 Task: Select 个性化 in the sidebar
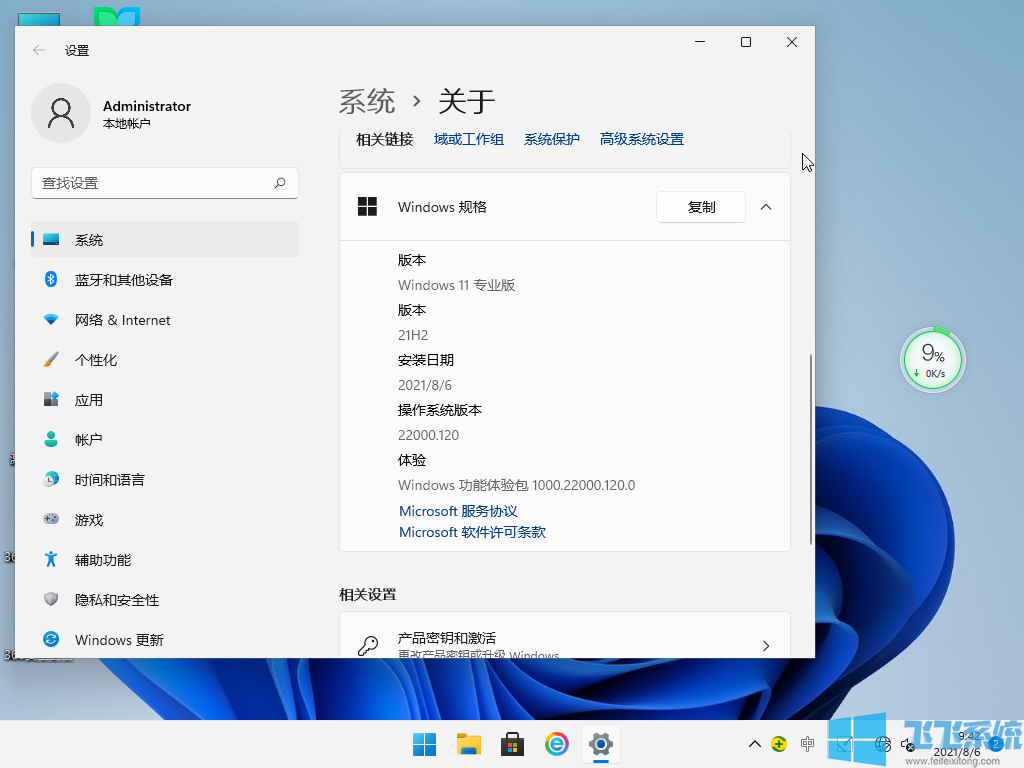(104, 359)
